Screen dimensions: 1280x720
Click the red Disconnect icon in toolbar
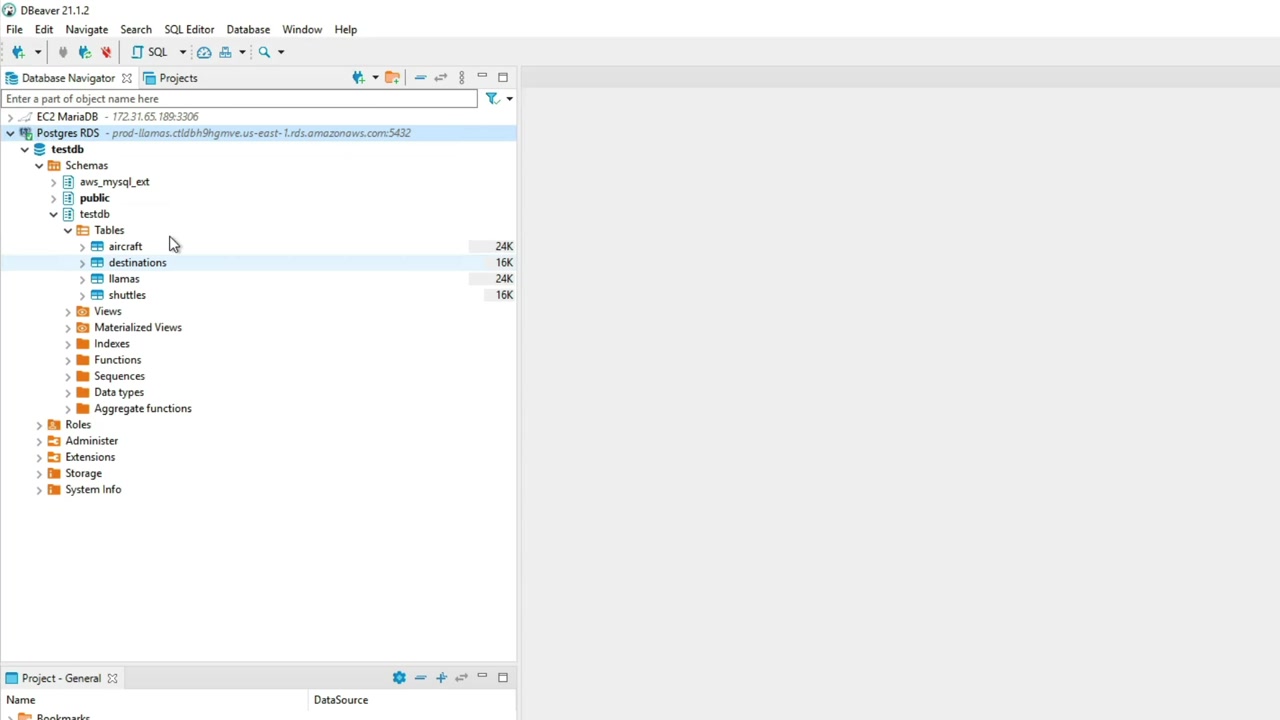coord(106,52)
